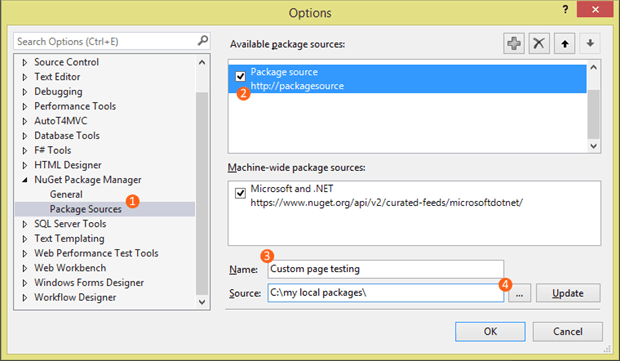The height and width of the screenshot is (361, 620).
Task: Expand the Windows Forms Designer node
Action: tap(25, 283)
